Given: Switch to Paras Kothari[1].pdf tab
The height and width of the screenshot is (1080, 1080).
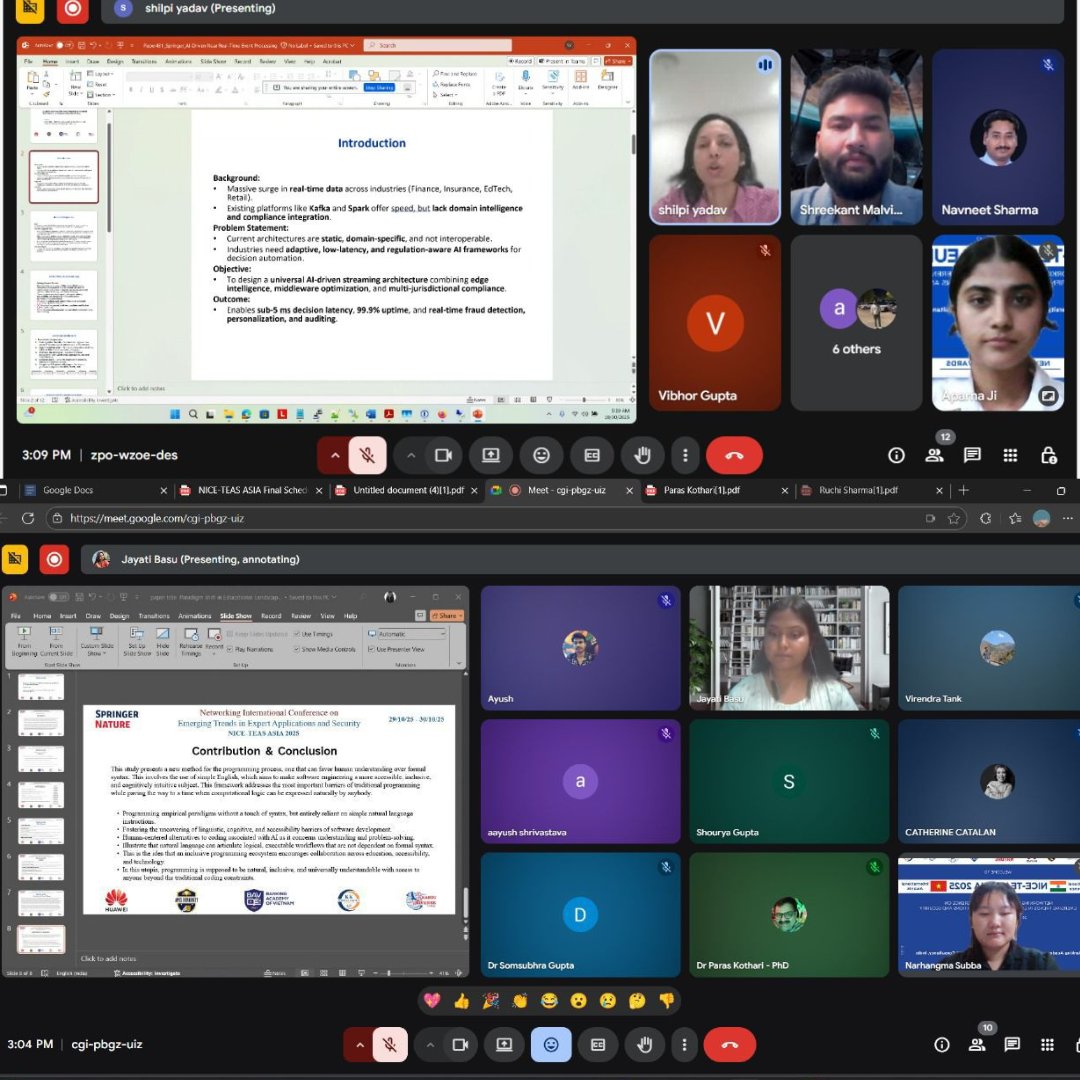Looking at the screenshot, I should 716,490.
